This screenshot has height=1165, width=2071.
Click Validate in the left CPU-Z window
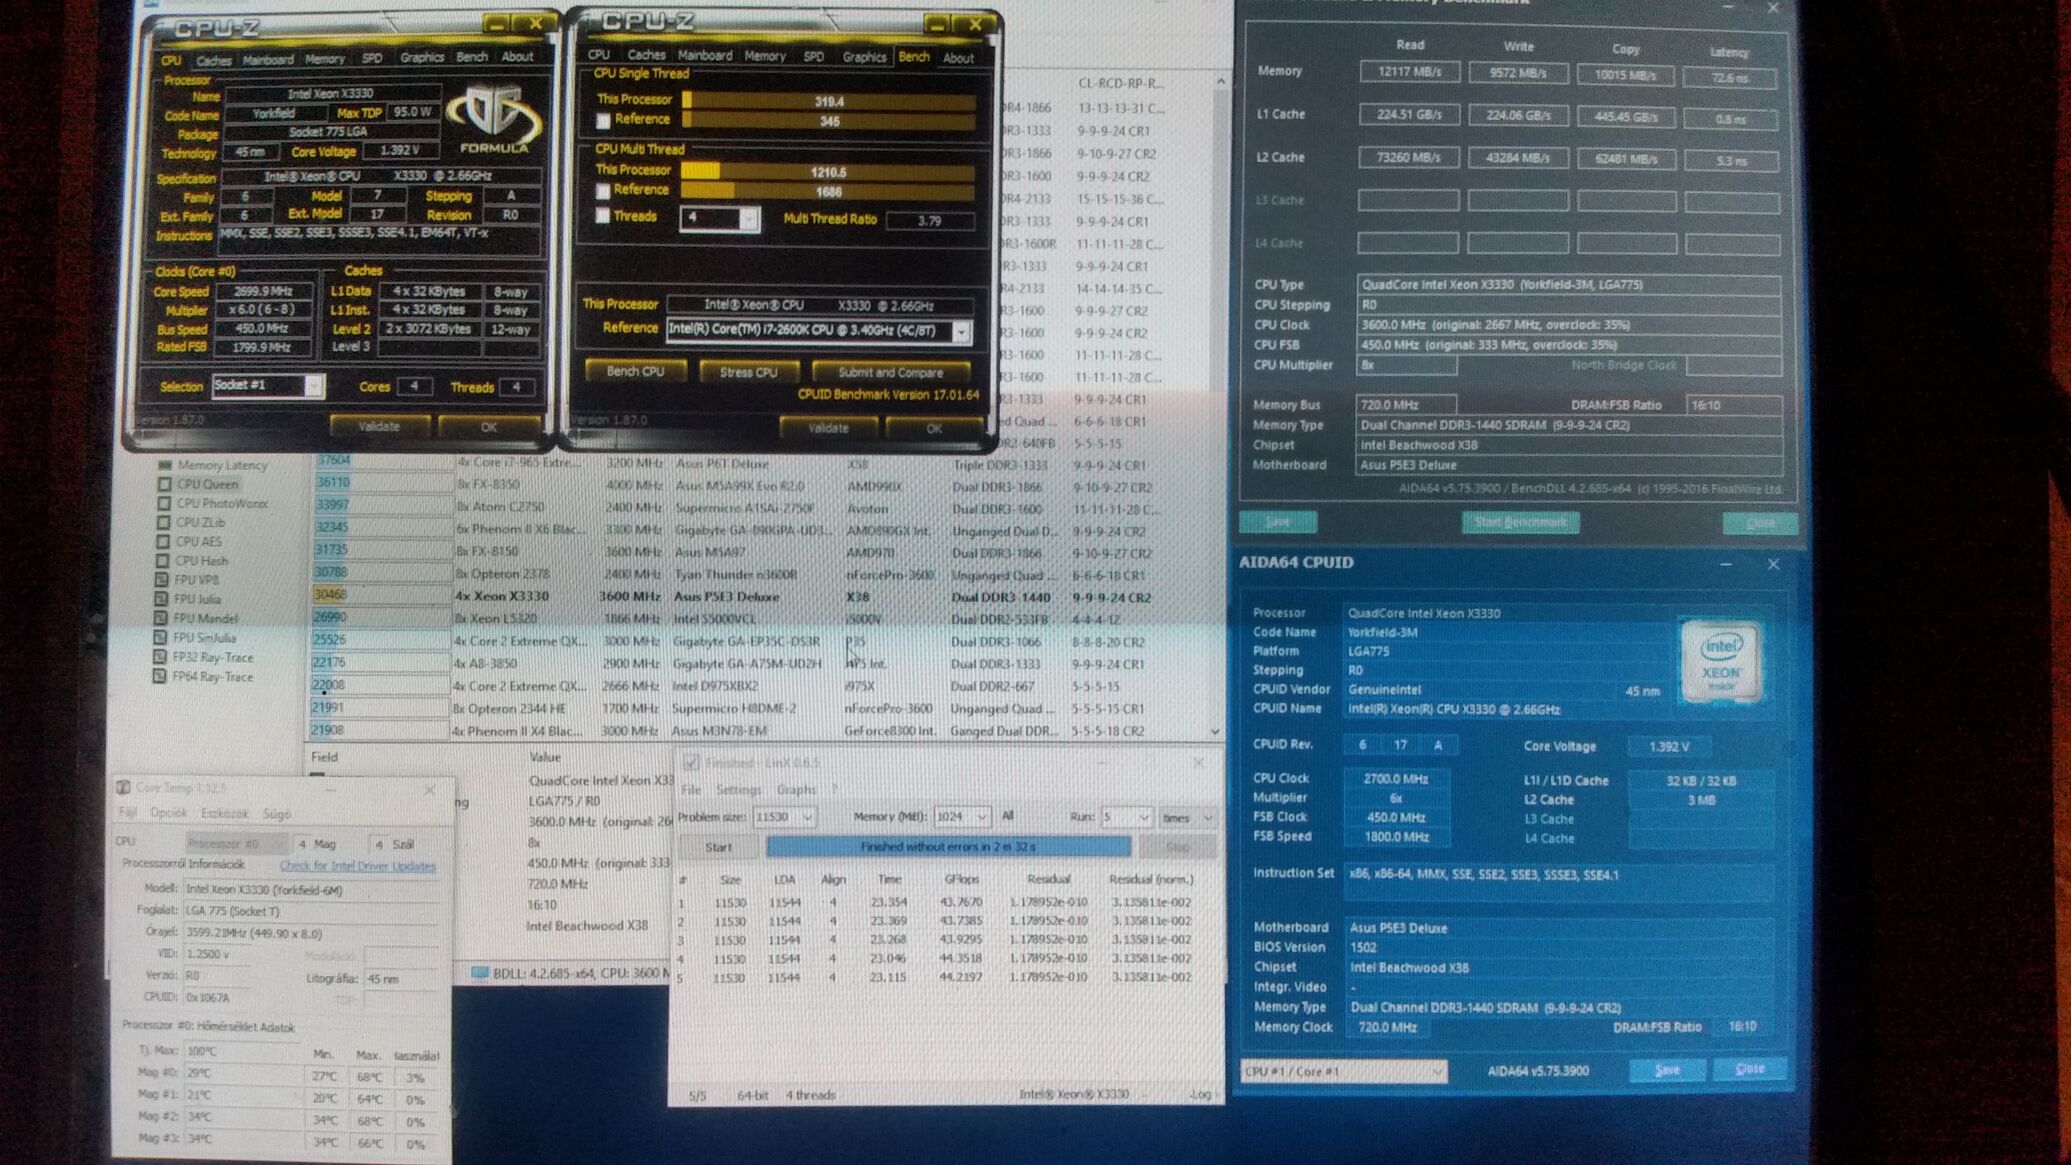point(379,426)
